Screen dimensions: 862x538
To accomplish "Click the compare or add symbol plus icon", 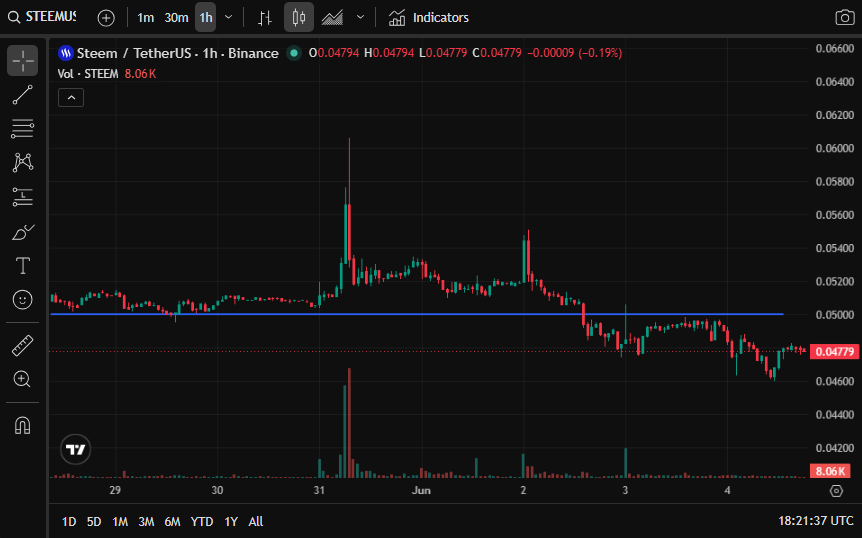I will click(x=106, y=18).
